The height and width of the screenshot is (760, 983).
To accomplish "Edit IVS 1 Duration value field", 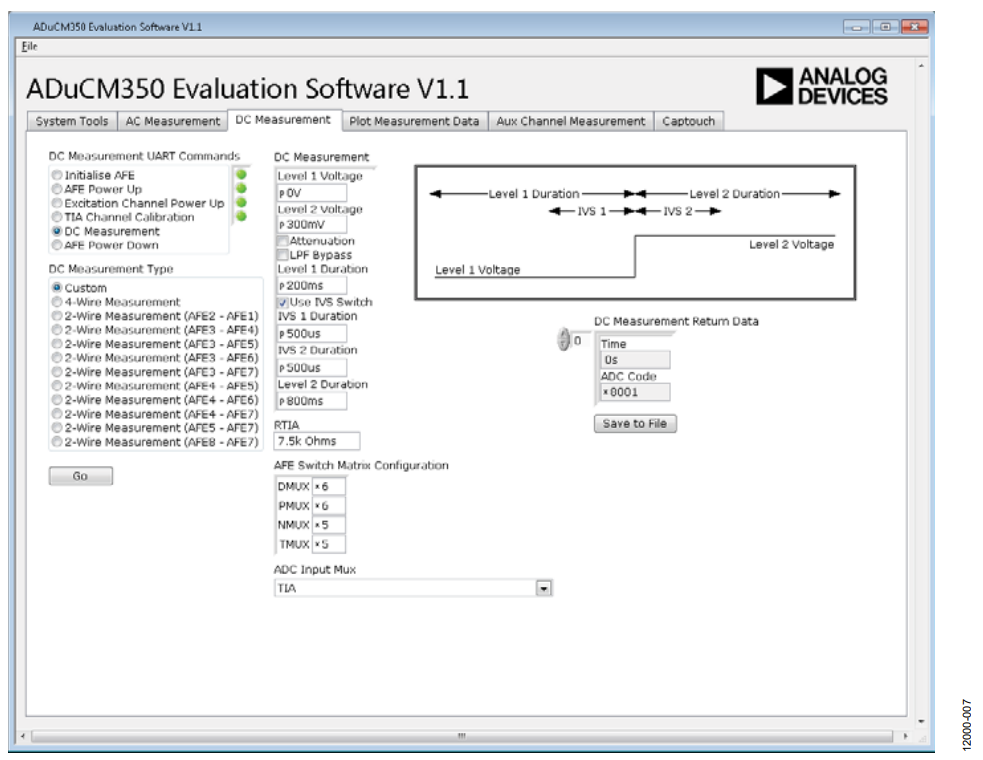I will pyautogui.click(x=312, y=334).
